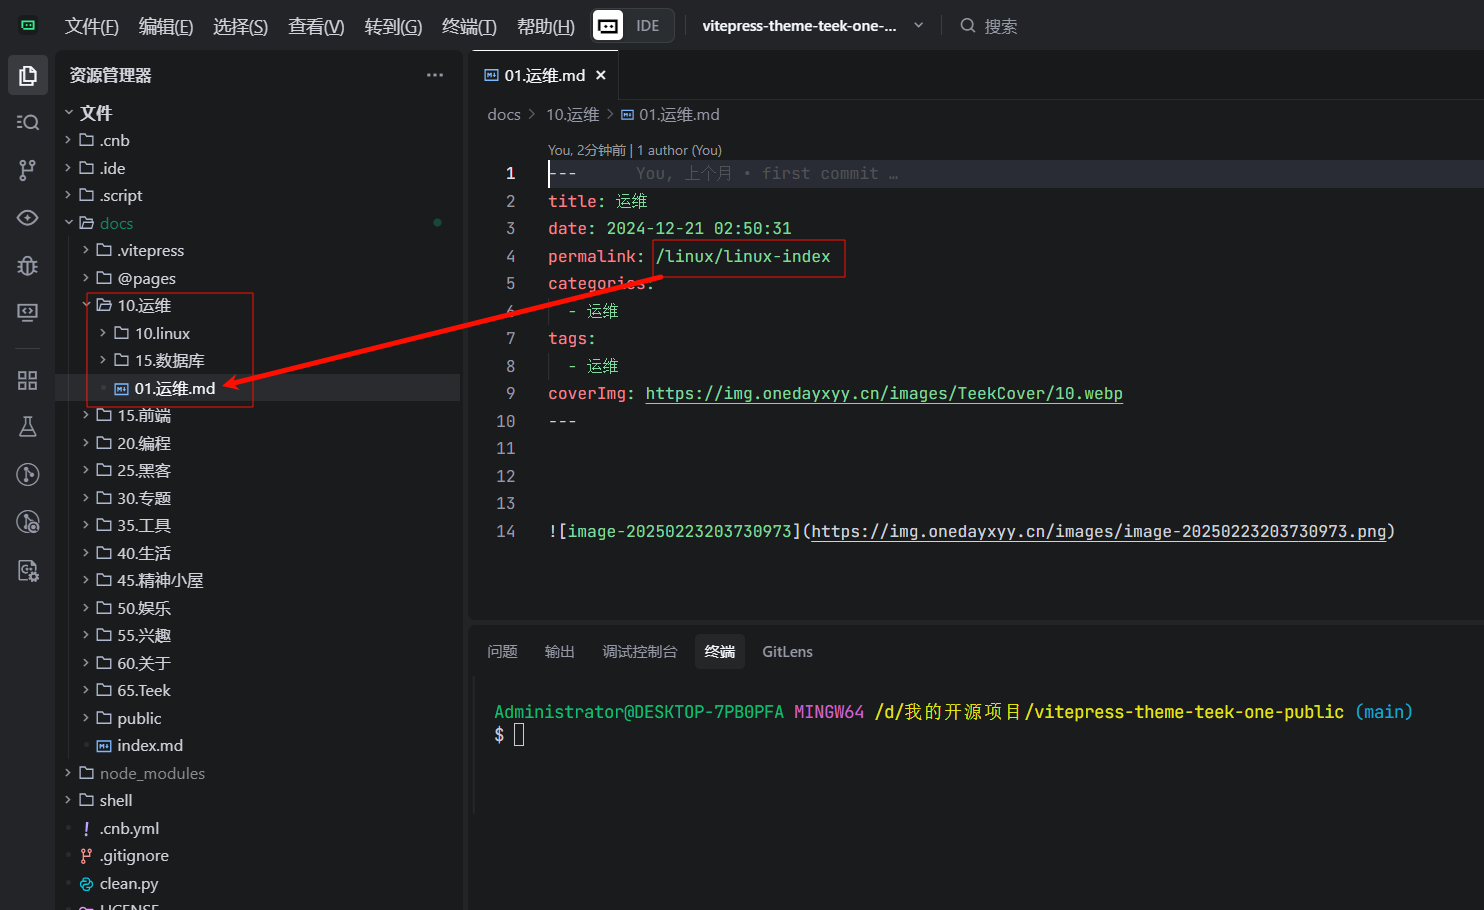Open the Testing flask icon
Viewport: 1484px width, 910px height.
click(x=28, y=427)
